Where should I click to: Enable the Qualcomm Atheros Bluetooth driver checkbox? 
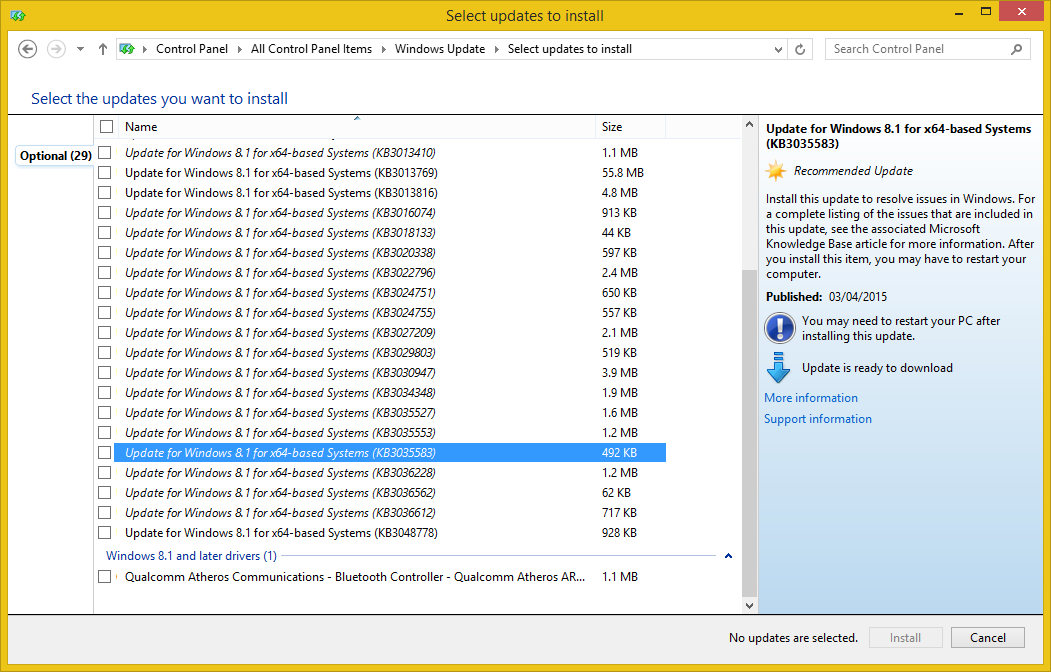[x=105, y=577]
